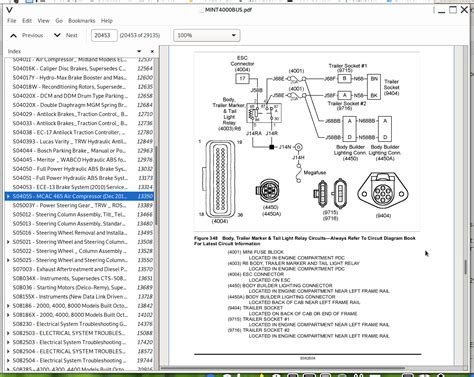The width and height of the screenshot is (474, 377).
Task: Close the Index side panel
Action: tap(152, 51)
